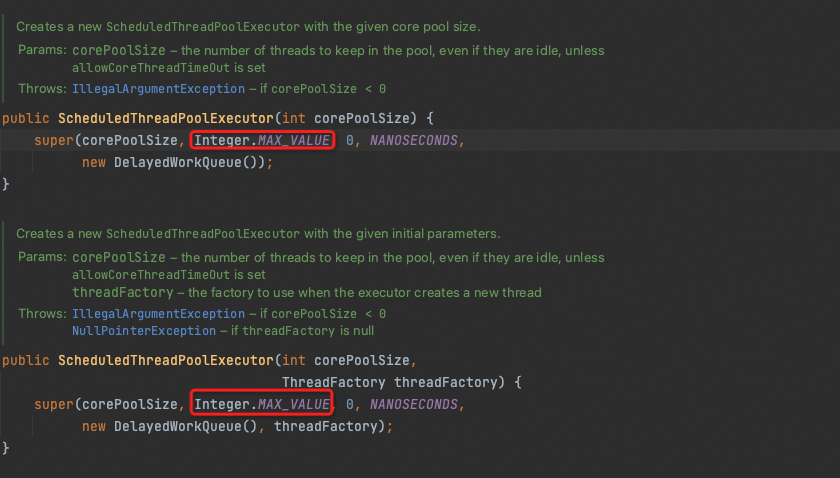Screen dimensions: 840x478
Task: Click 'DelayedWorkQueue' on the line ending '());'
Action: (178, 162)
